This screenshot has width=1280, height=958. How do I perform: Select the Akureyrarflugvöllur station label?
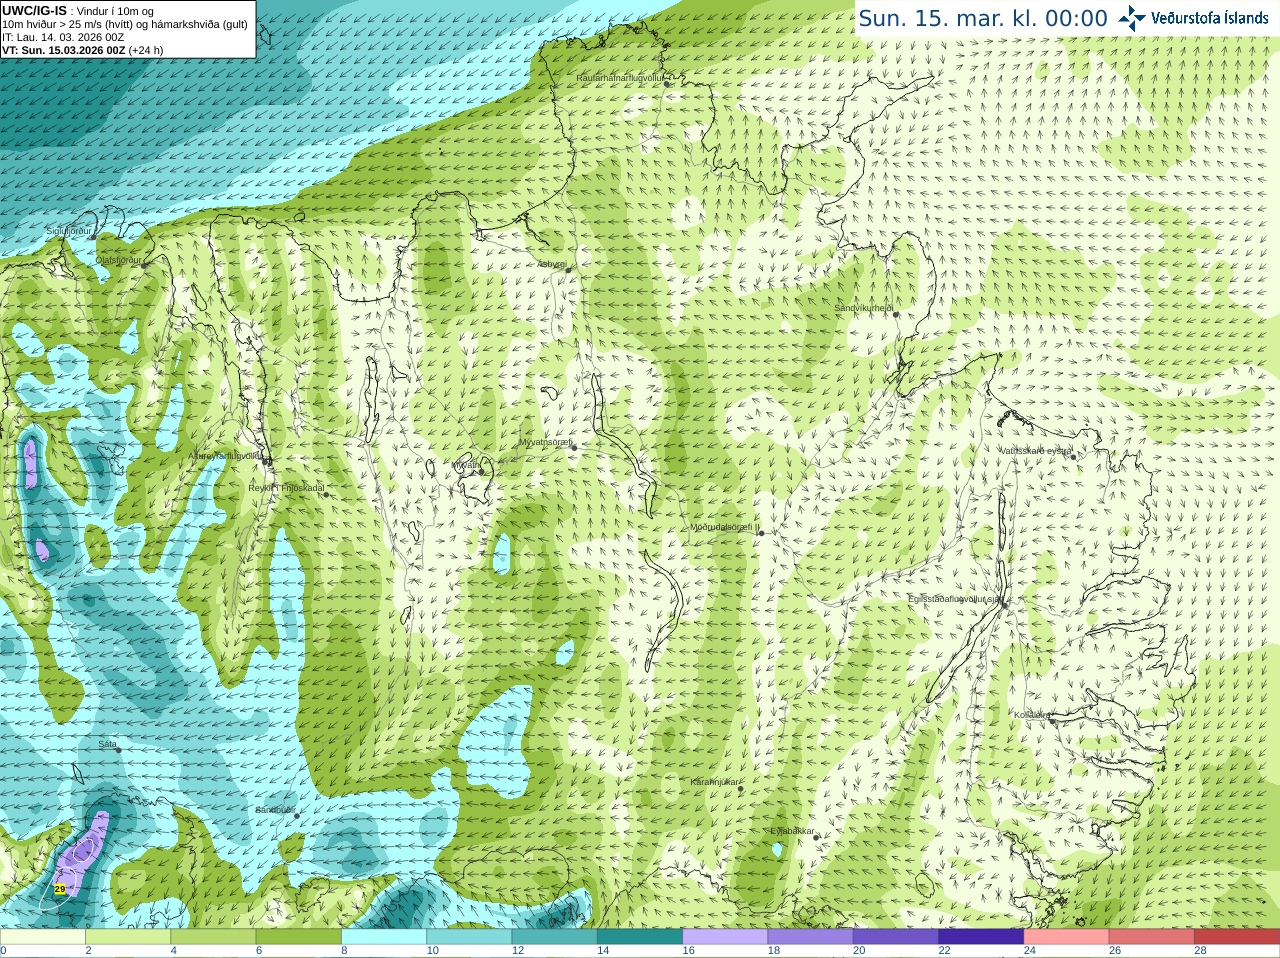(226, 455)
